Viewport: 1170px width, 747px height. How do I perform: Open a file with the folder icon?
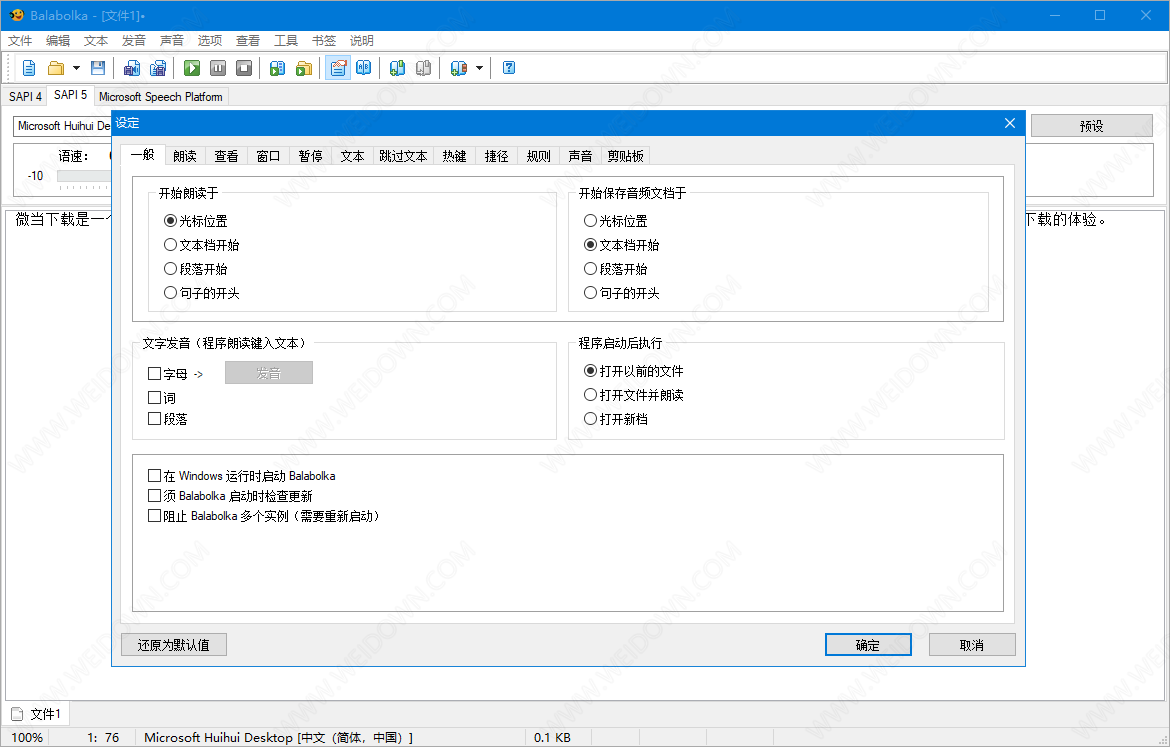click(56, 69)
